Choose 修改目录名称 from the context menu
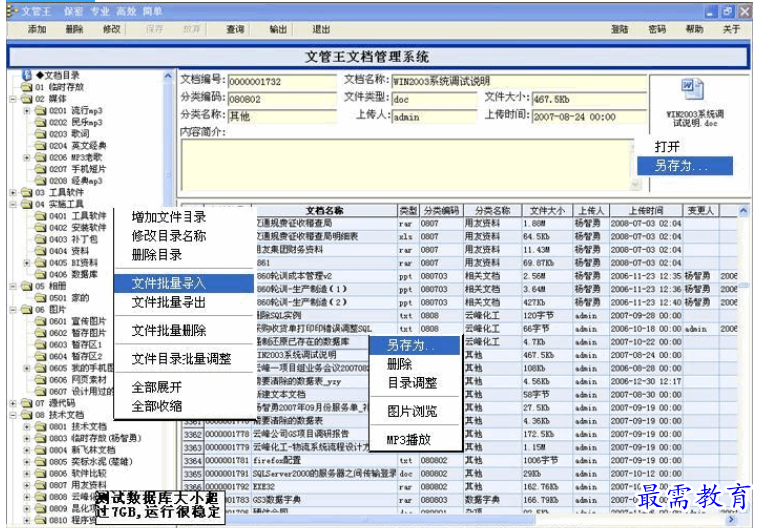Image resolution: width=759 pixels, height=528 pixels. coord(168,236)
